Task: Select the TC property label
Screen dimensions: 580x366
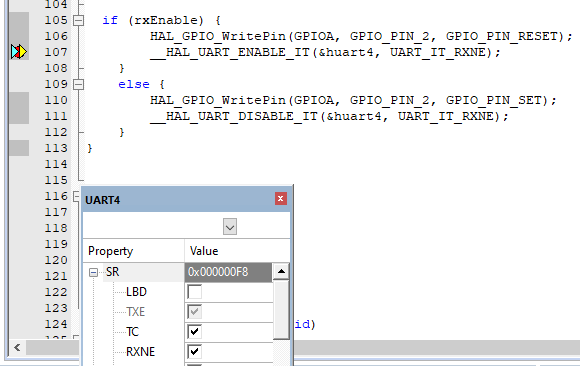Action: (x=132, y=332)
